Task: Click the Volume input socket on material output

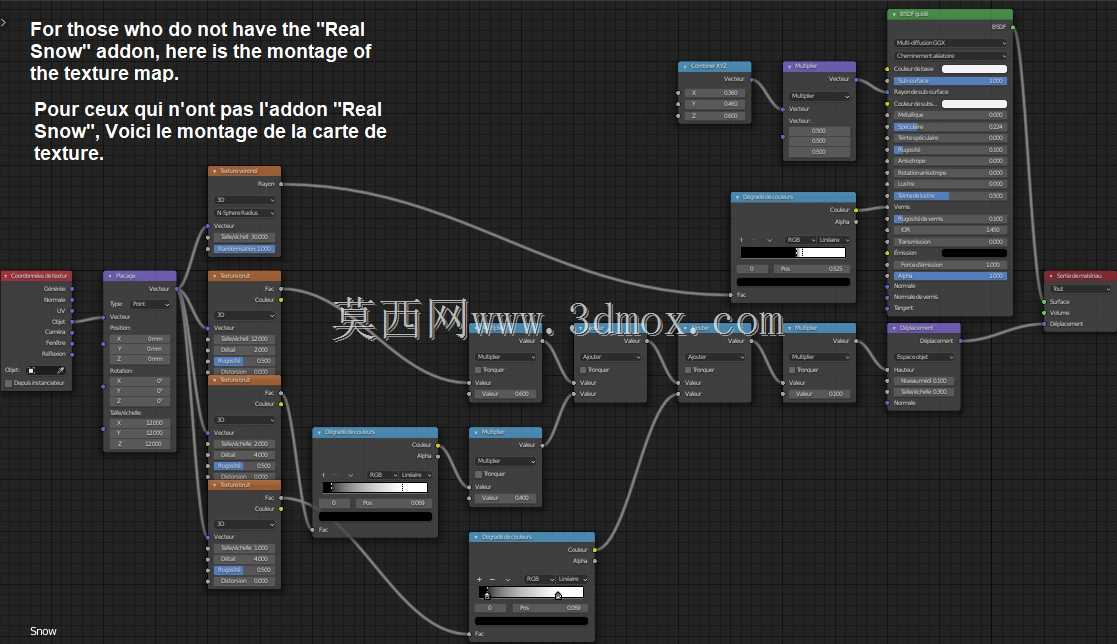Action: (1044, 313)
